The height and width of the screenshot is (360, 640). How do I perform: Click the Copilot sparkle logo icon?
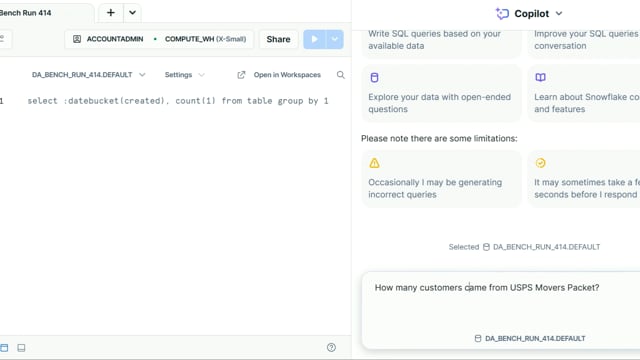tap(502, 13)
